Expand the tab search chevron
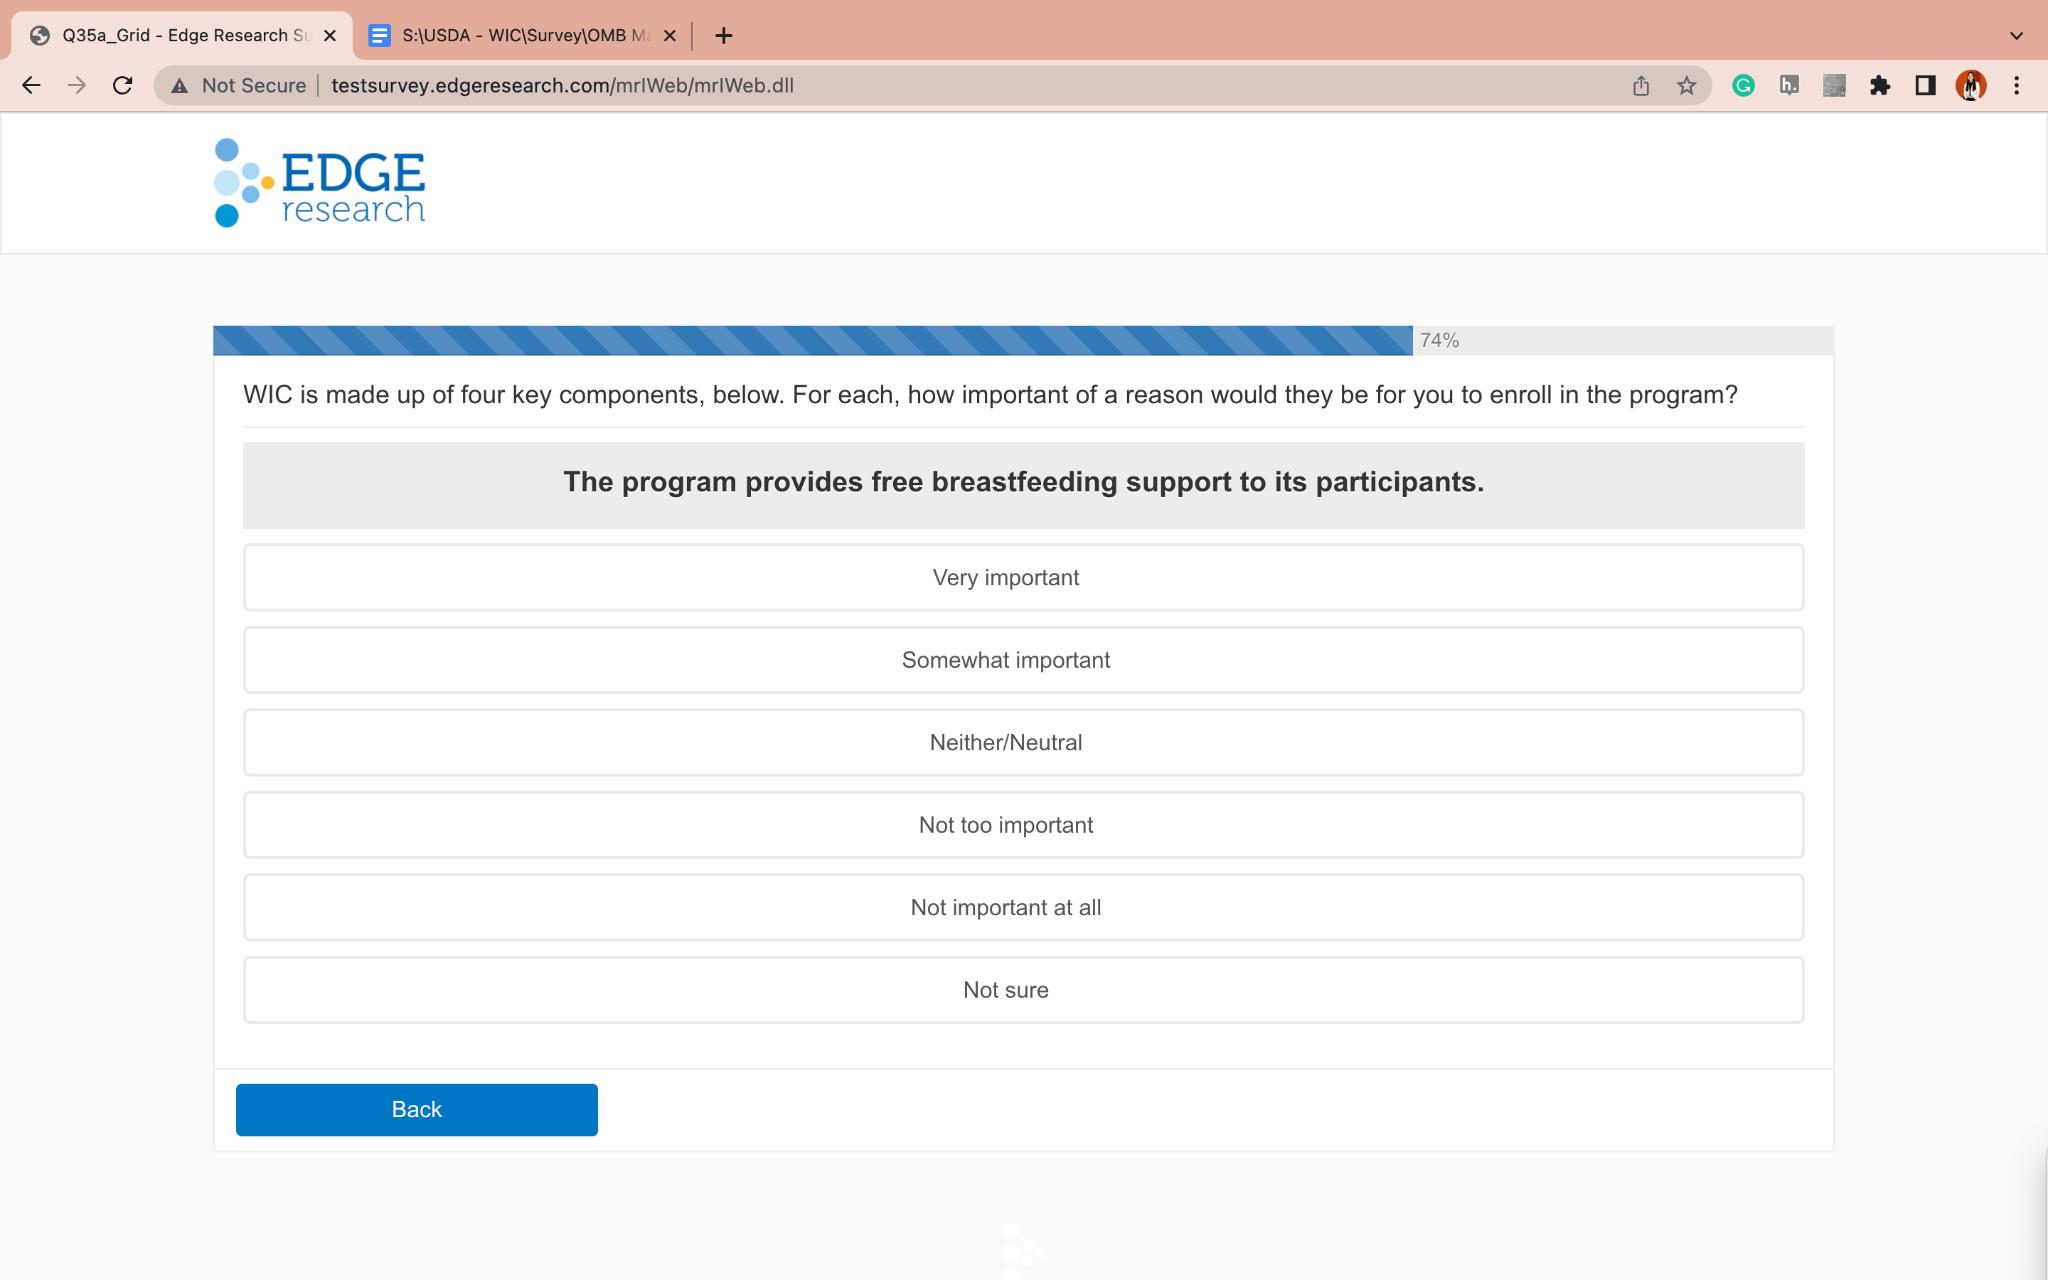Image resolution: width=2048 pixels, height=1280 pixels. click(x=2016, y=36)
